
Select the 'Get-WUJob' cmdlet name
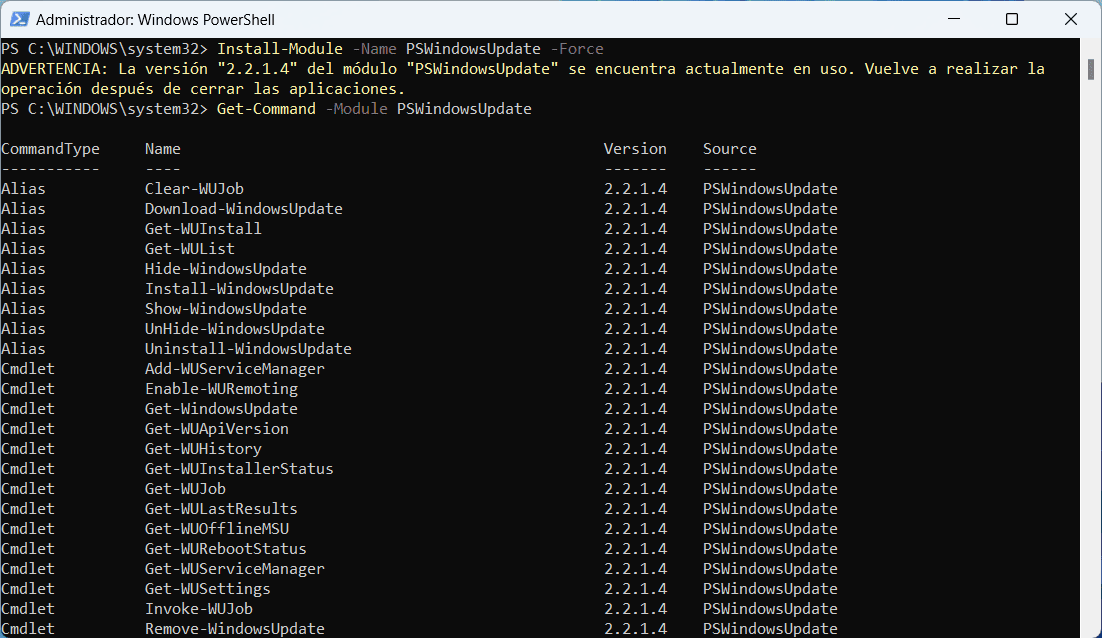186,488
